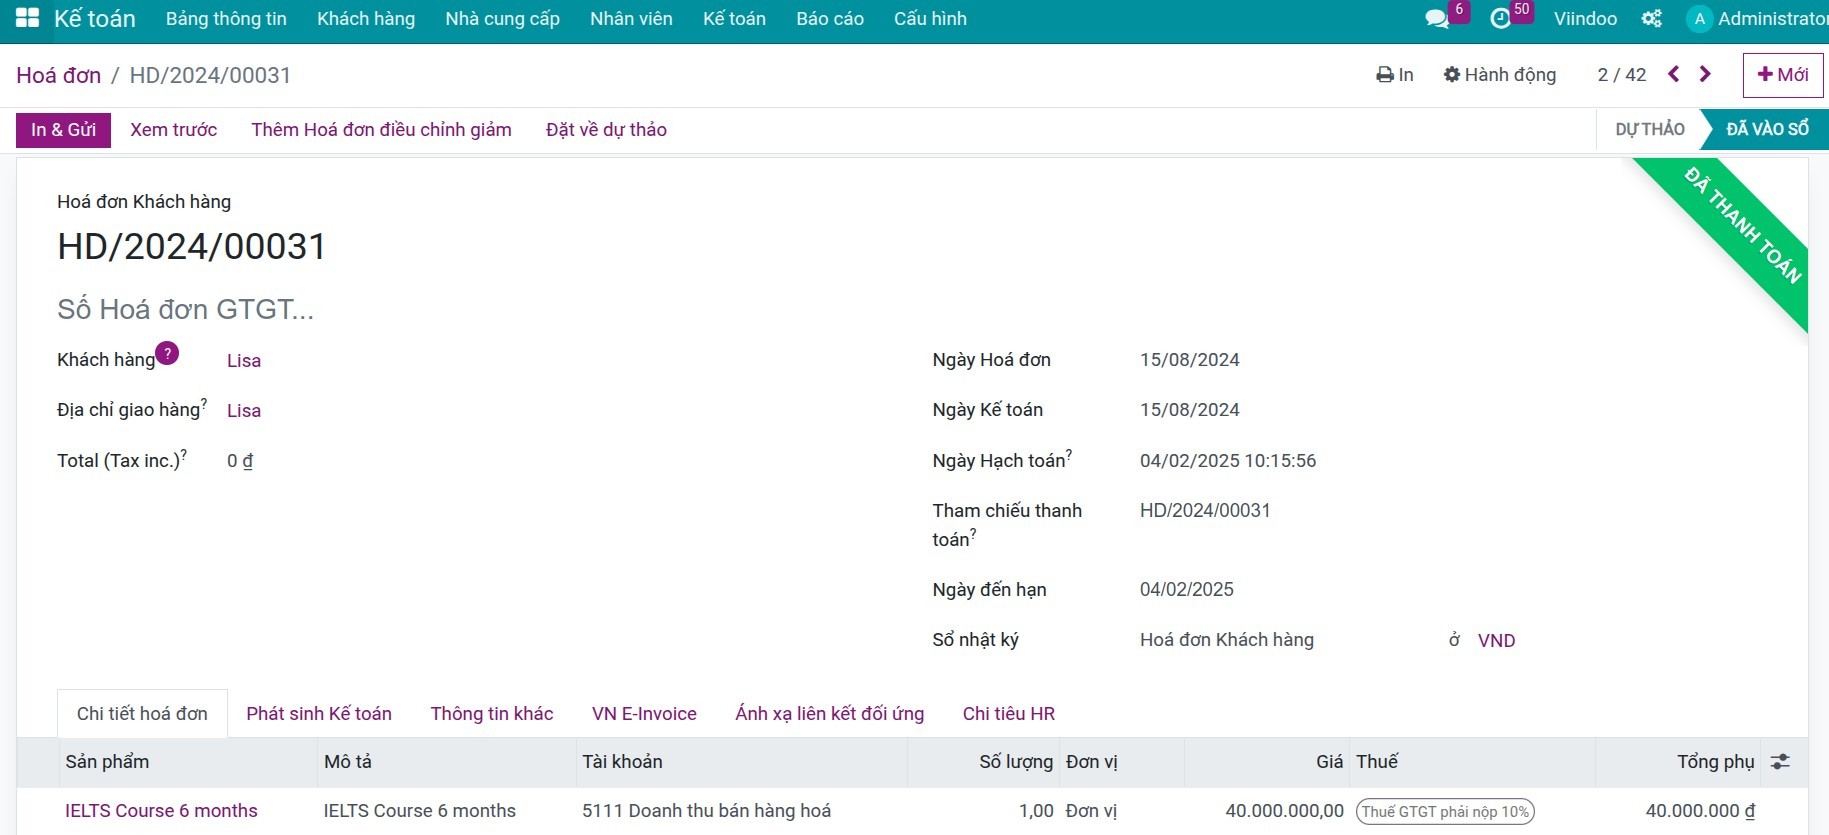The image size is (1829, 835).
Task: Open column options adjust icon
Action: coord(1780,762)
